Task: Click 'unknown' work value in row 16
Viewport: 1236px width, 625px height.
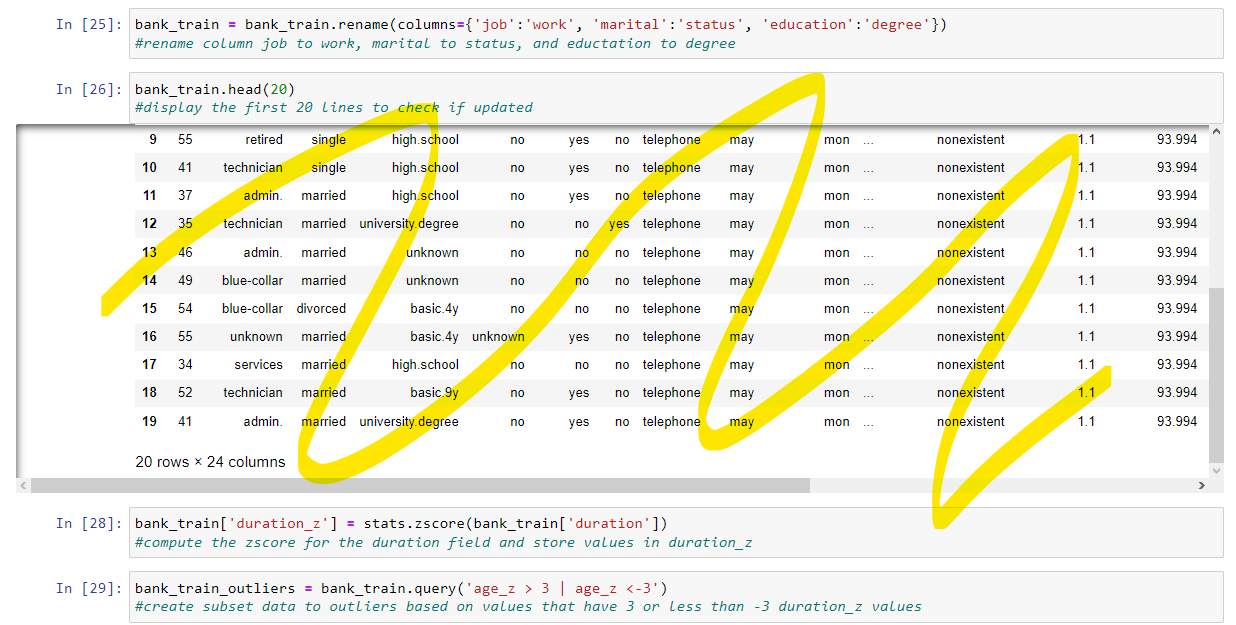Action: 256,337
